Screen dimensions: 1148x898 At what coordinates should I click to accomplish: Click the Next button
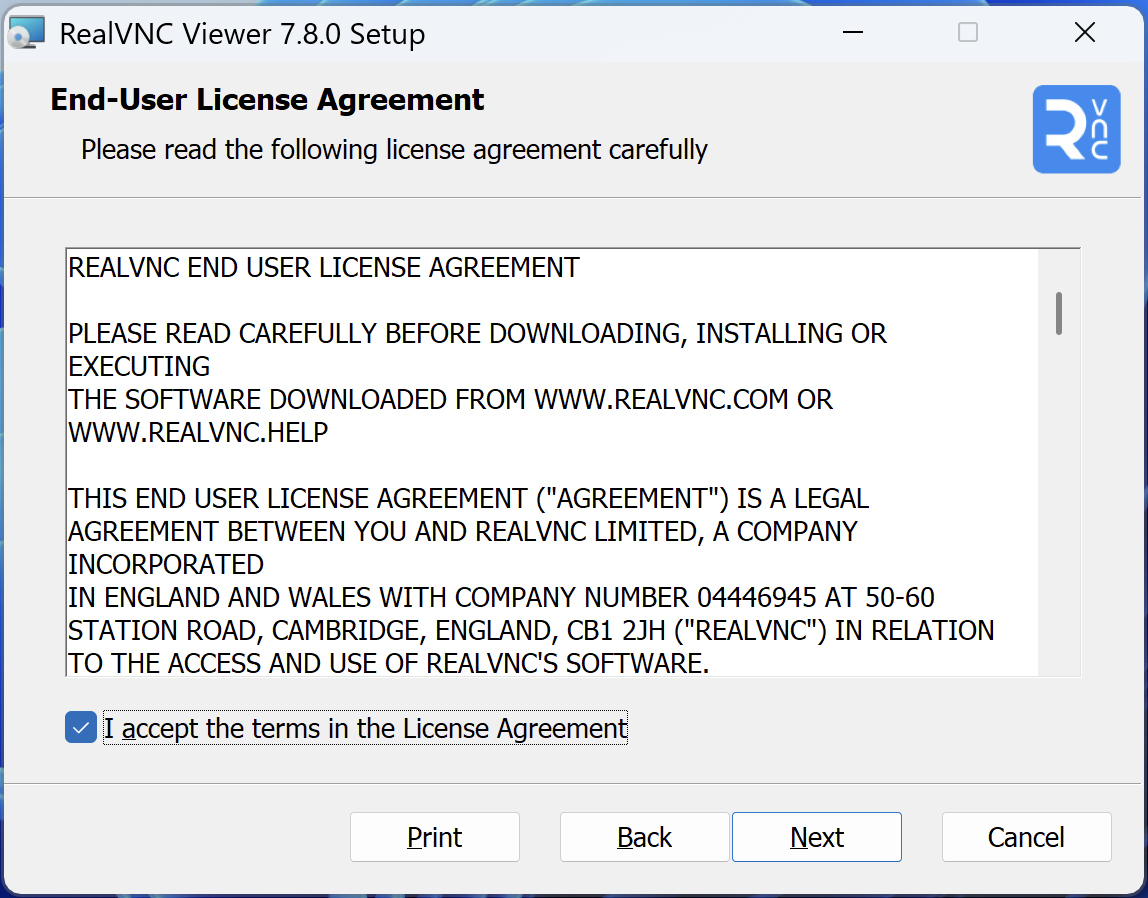click(x=816, y=837)
